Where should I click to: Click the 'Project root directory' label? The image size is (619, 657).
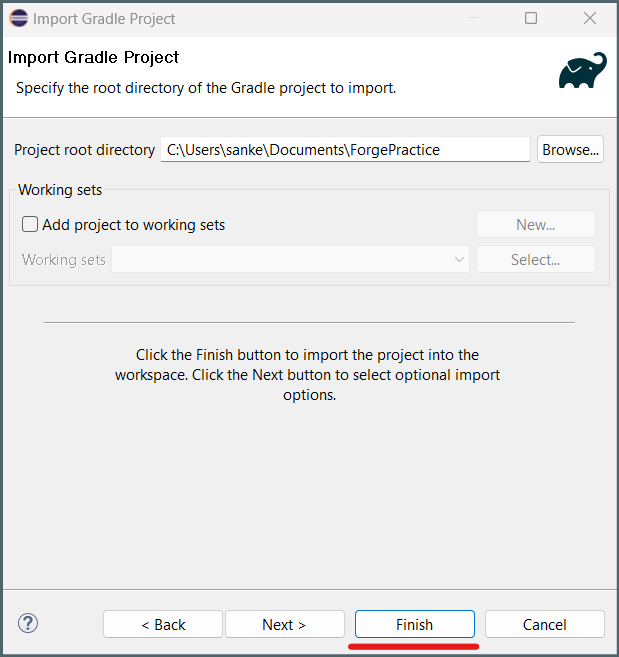pos(84,150)
